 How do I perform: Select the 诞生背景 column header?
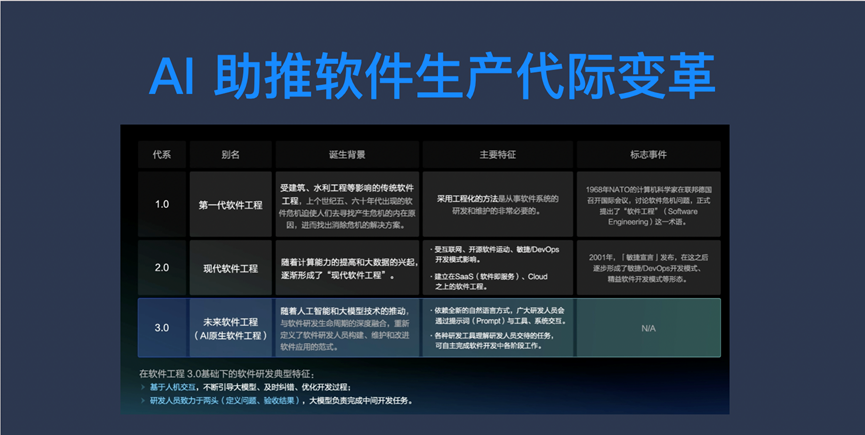point(347,155)
